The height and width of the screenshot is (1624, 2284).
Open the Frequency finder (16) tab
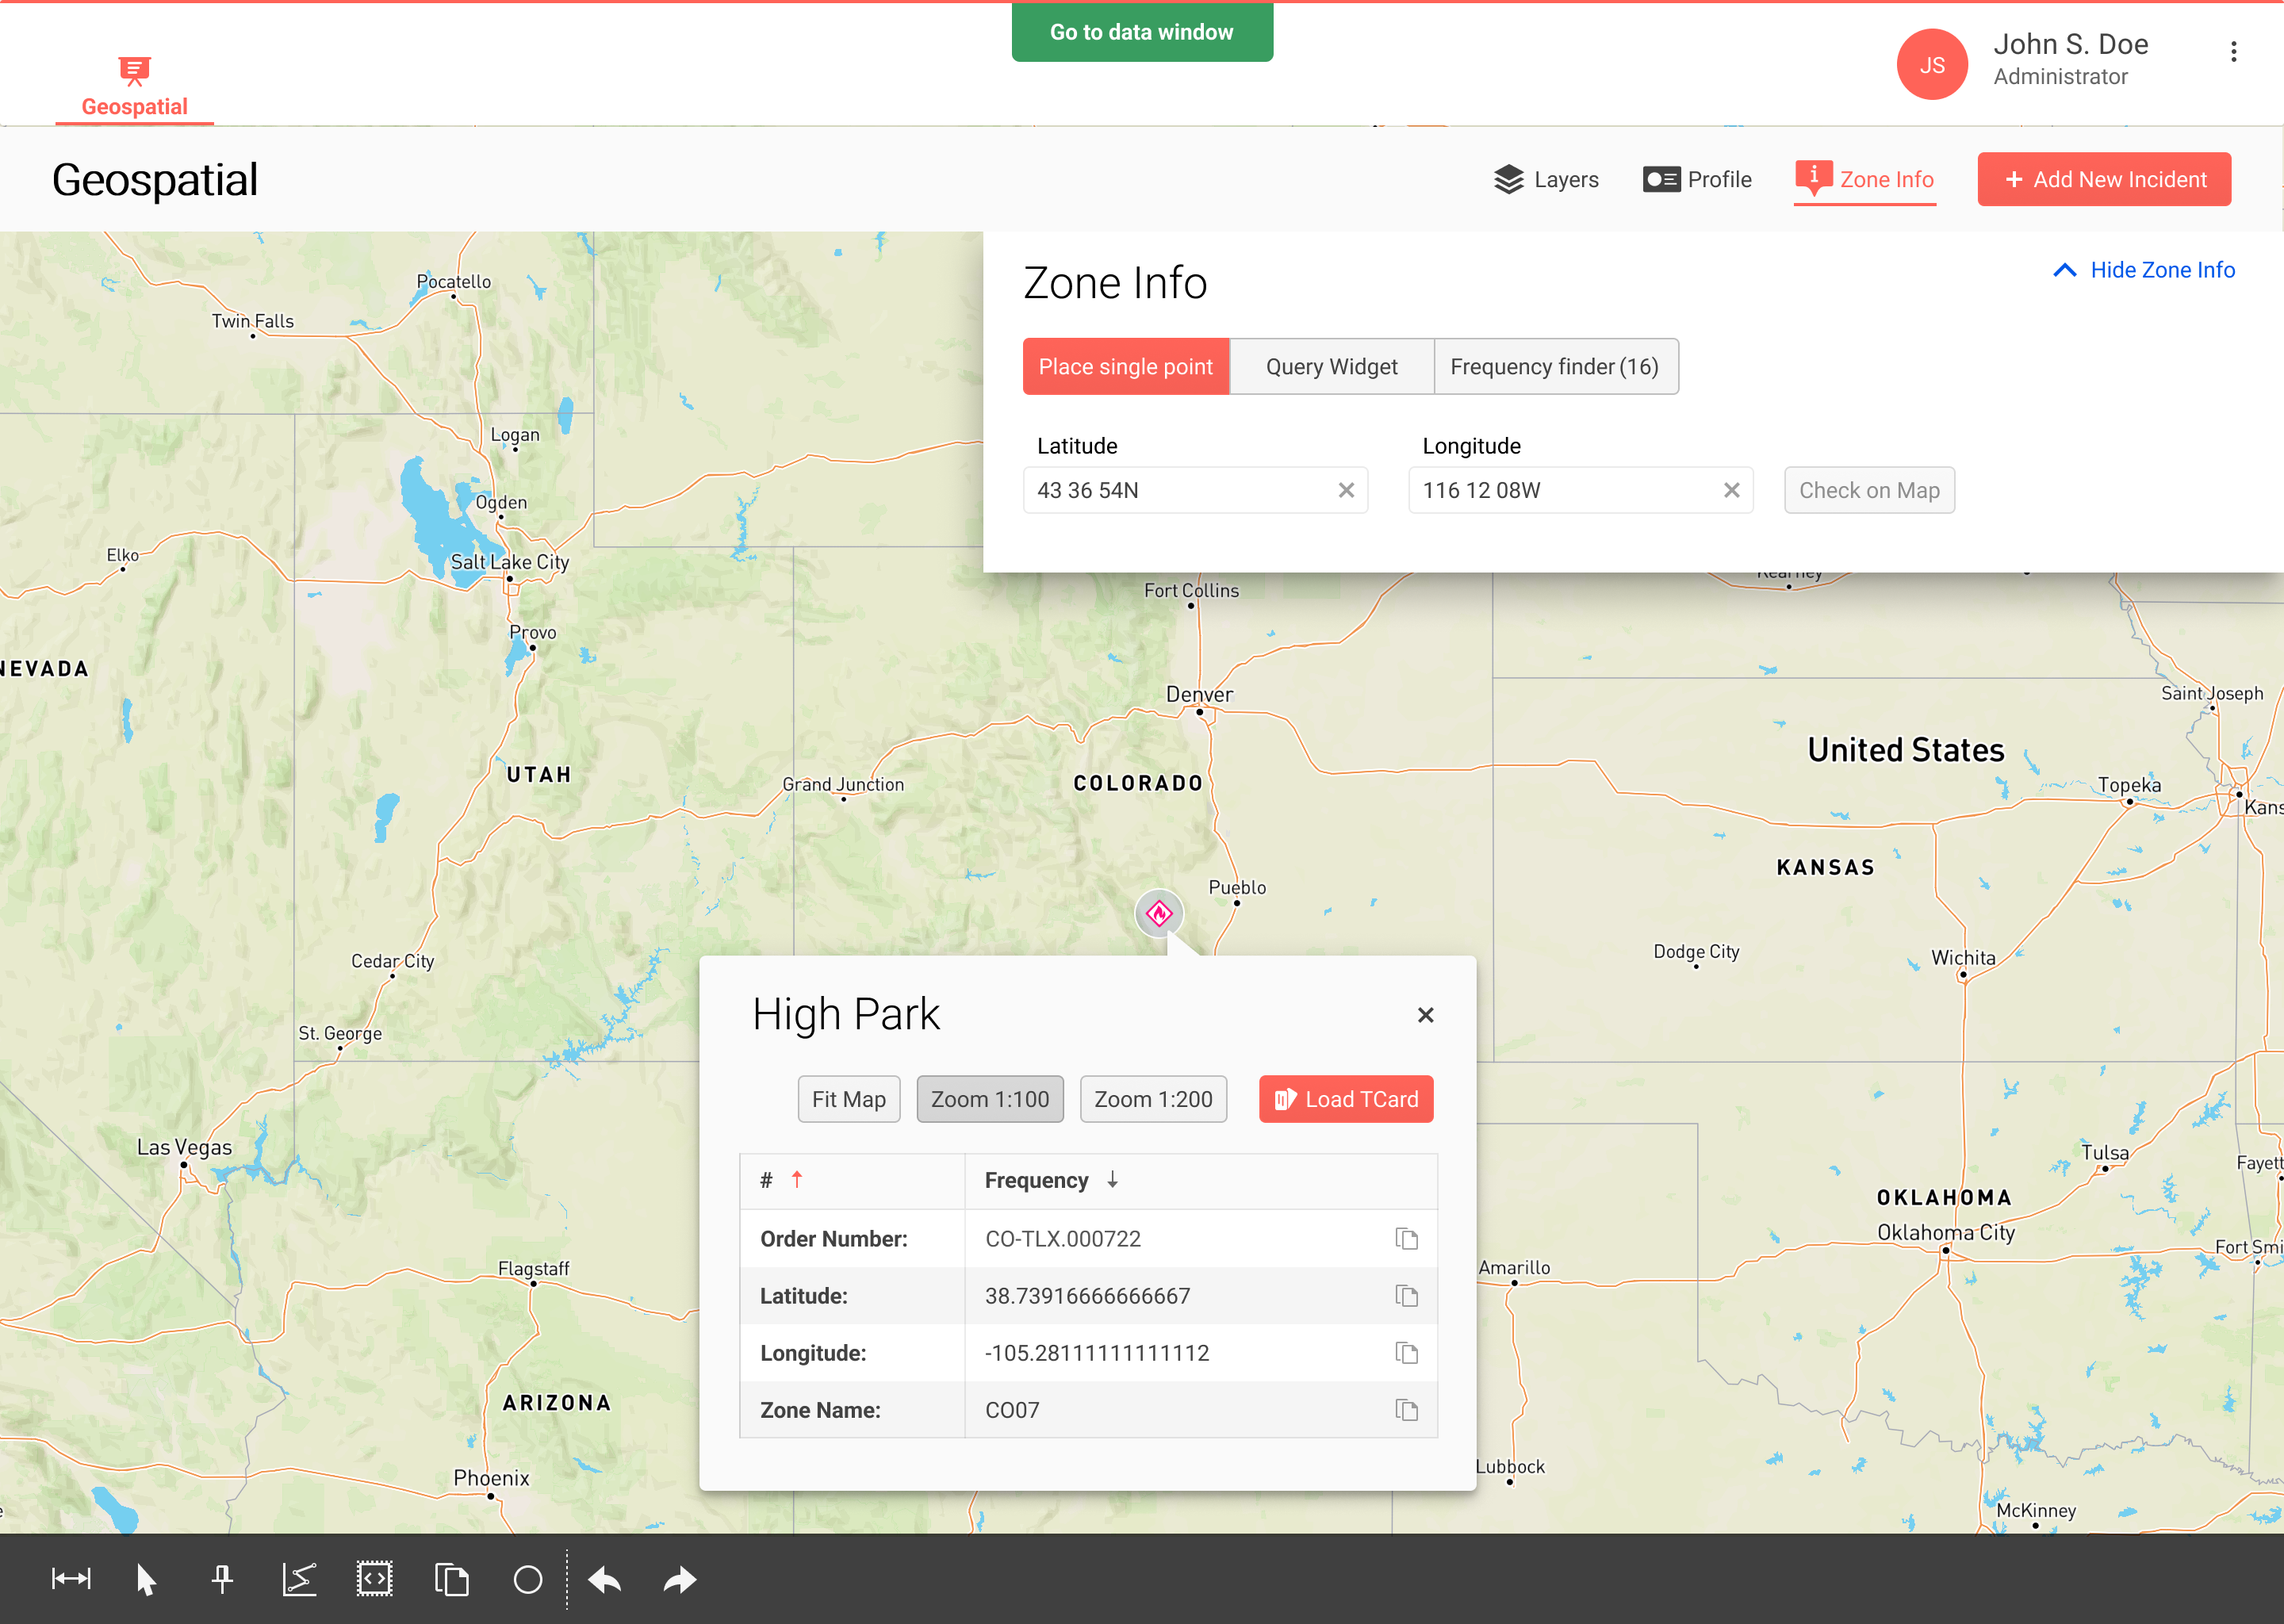(1554, 366)
